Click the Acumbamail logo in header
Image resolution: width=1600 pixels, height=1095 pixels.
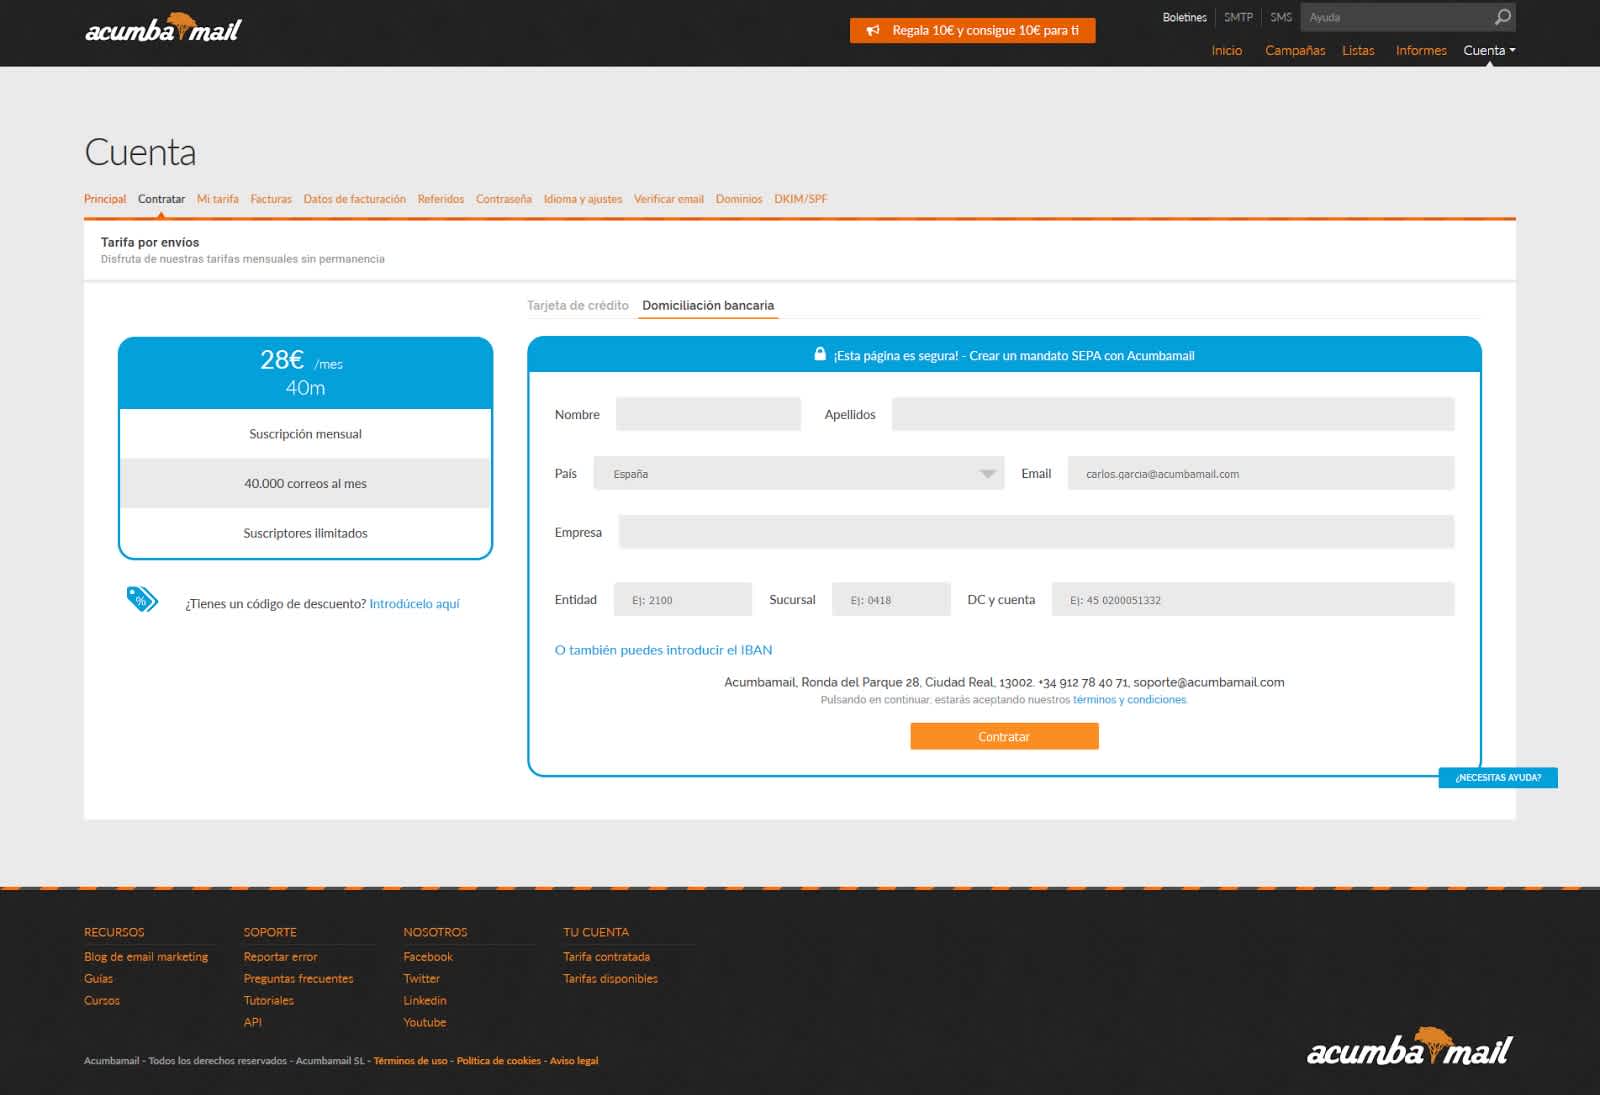[x=163, y=28]
